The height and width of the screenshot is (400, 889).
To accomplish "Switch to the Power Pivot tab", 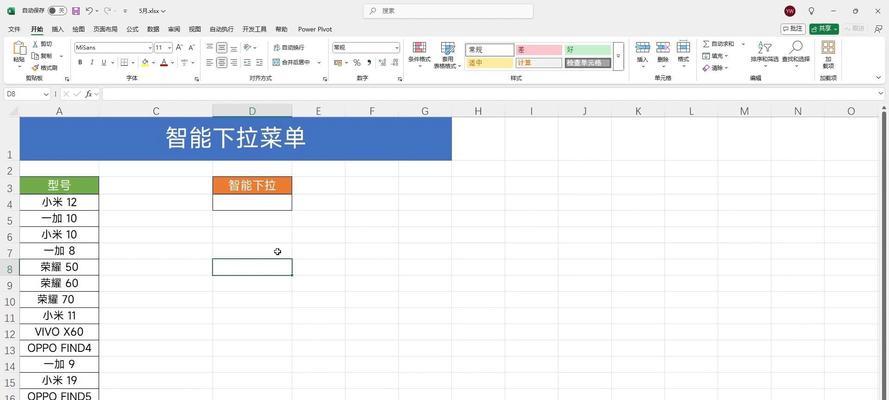I will pyautogui.click(x=315, y=29).
